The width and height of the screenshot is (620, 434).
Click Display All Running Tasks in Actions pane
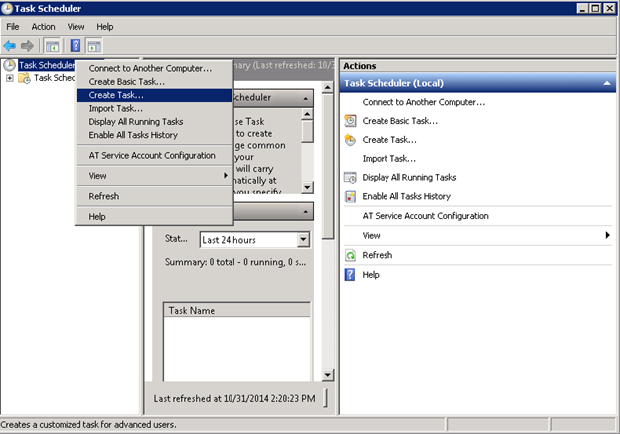click(x=409, y=177)
